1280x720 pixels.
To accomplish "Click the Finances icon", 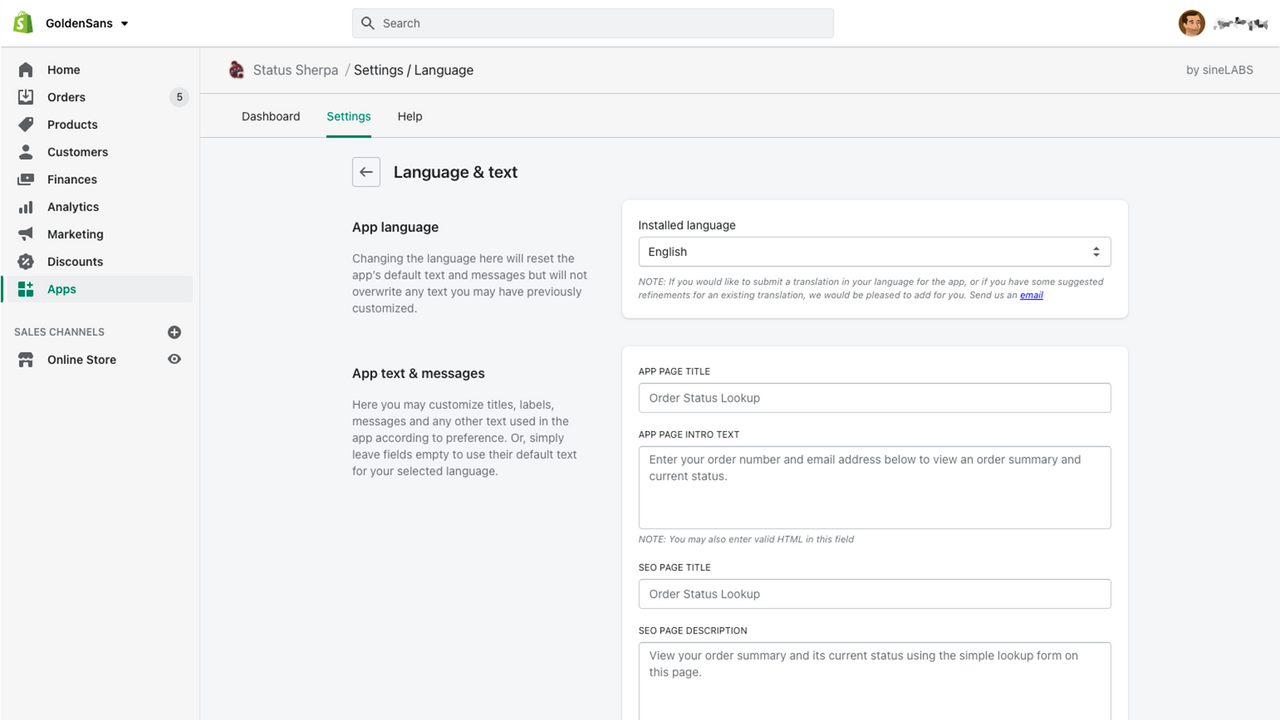I will (26, 180).
